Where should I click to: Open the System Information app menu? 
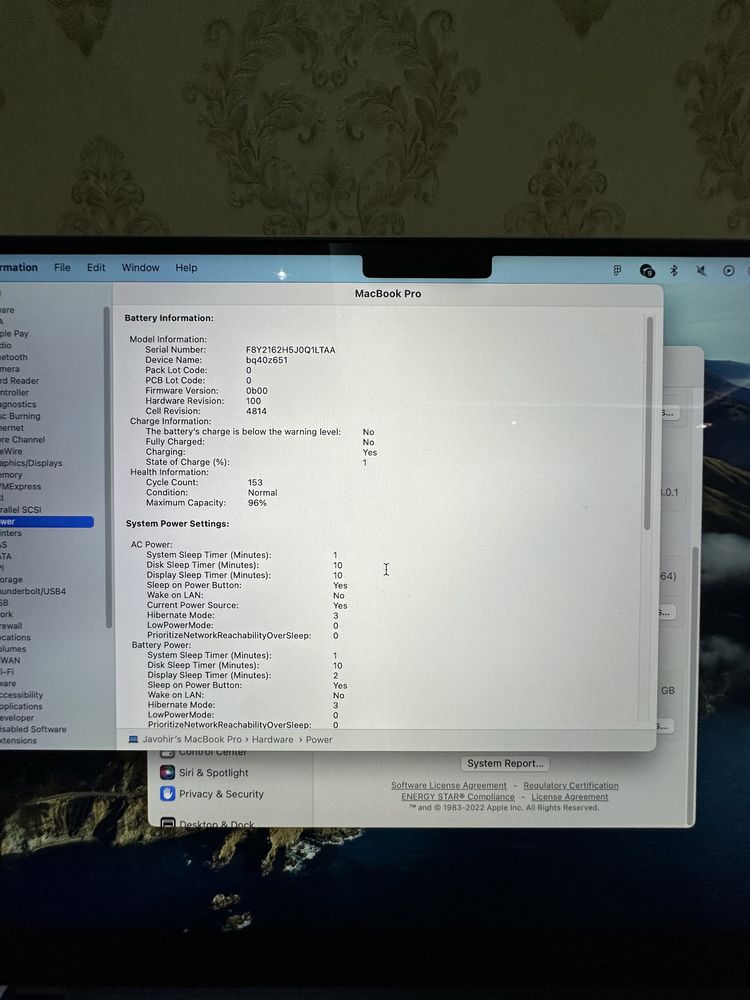pyautogui.click(x=18, y=267)
